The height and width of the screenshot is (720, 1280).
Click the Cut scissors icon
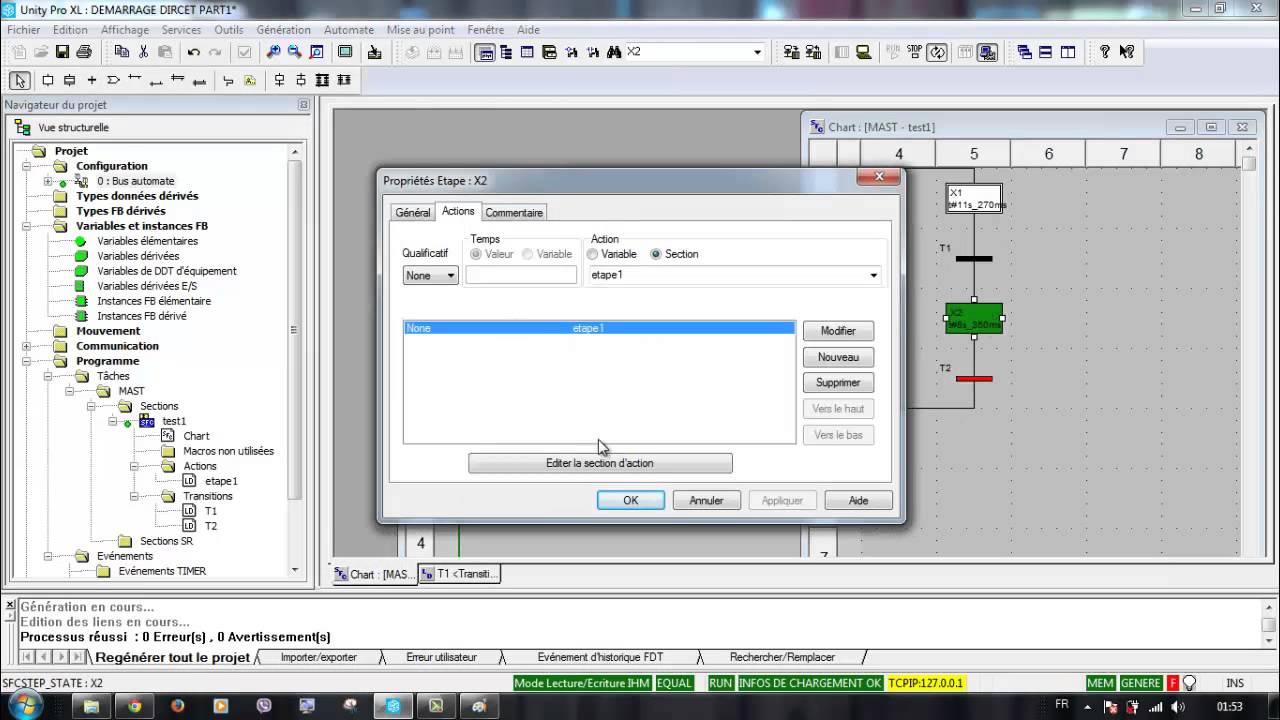click(143, 52)
